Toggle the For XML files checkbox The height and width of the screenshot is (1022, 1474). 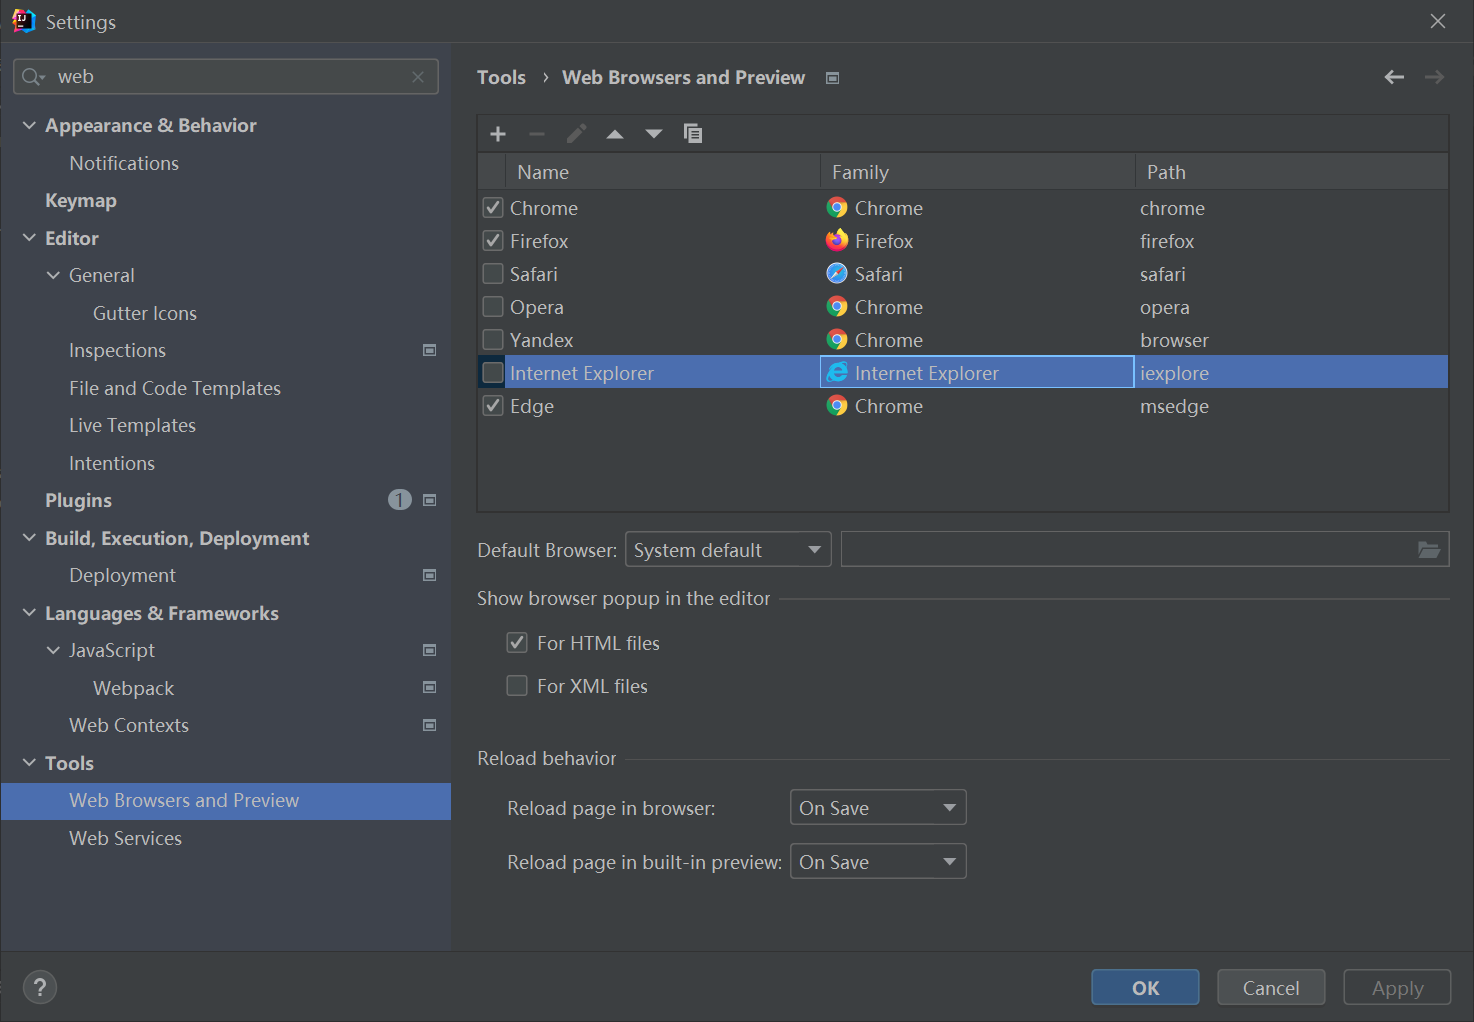click(x=517, y=686)
